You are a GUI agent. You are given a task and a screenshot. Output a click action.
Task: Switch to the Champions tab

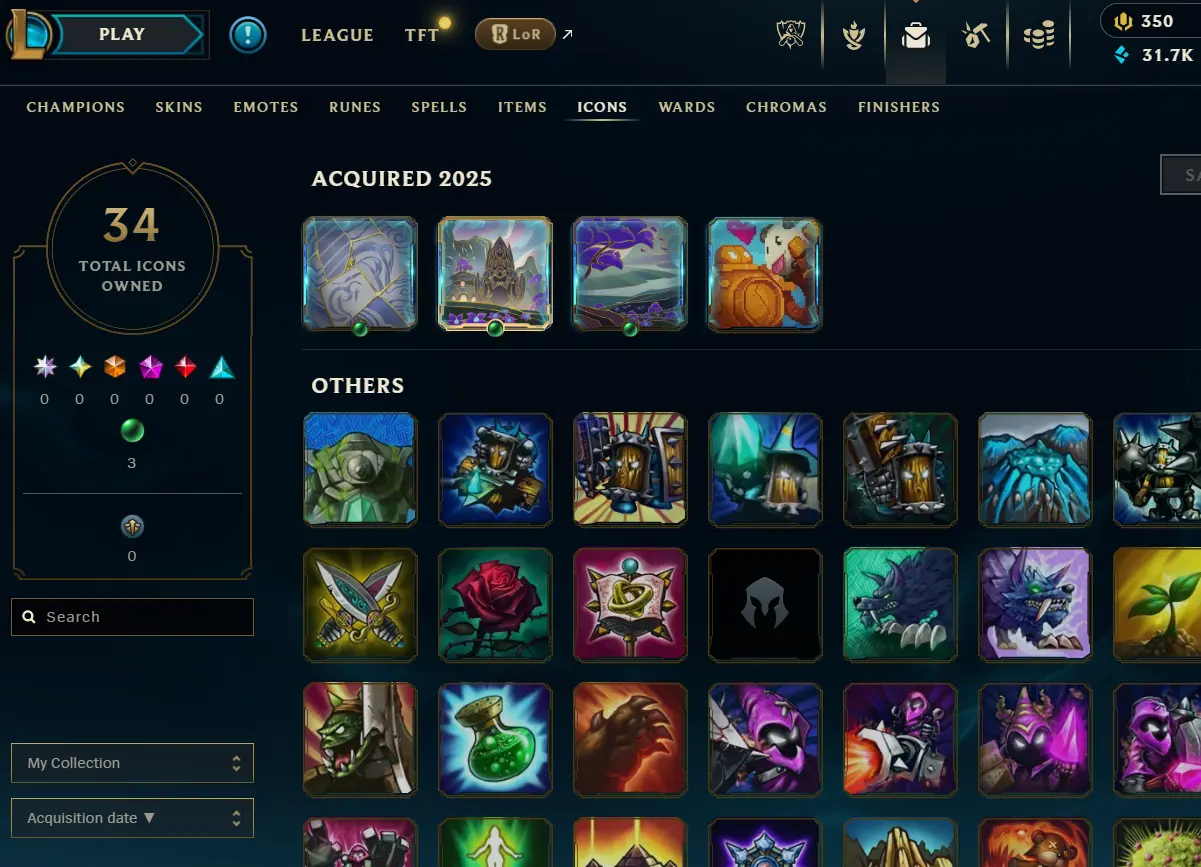(x=76, y=107)
